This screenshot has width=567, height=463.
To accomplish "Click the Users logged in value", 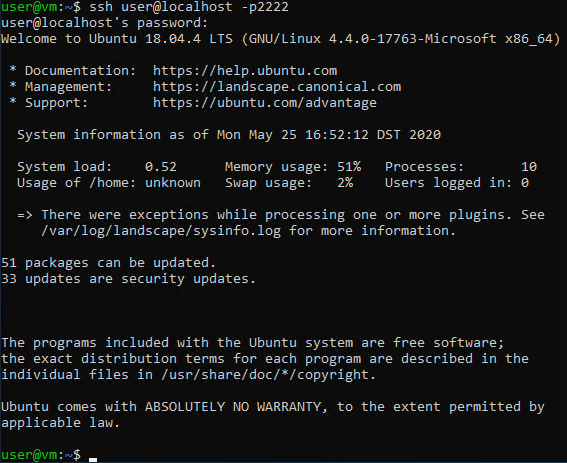I will pos(525,183).
